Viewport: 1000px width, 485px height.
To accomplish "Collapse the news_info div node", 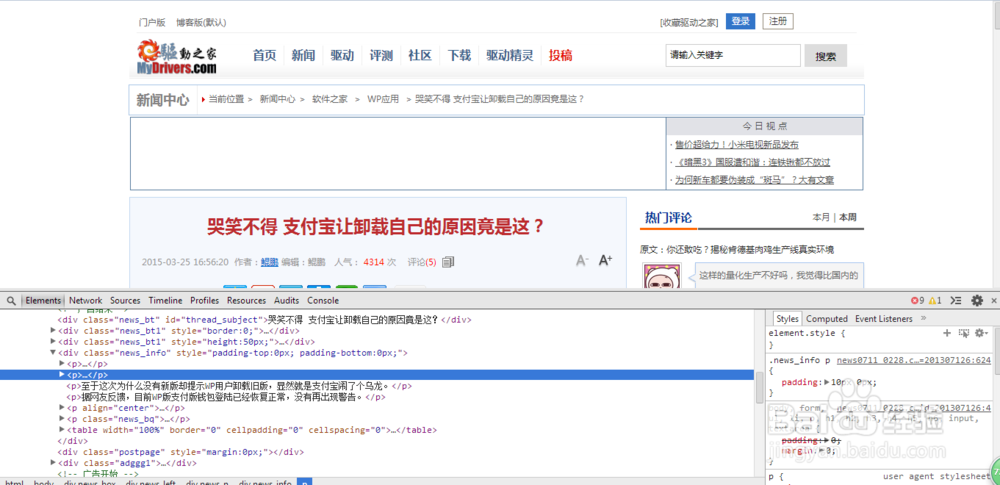I will 53,353.
